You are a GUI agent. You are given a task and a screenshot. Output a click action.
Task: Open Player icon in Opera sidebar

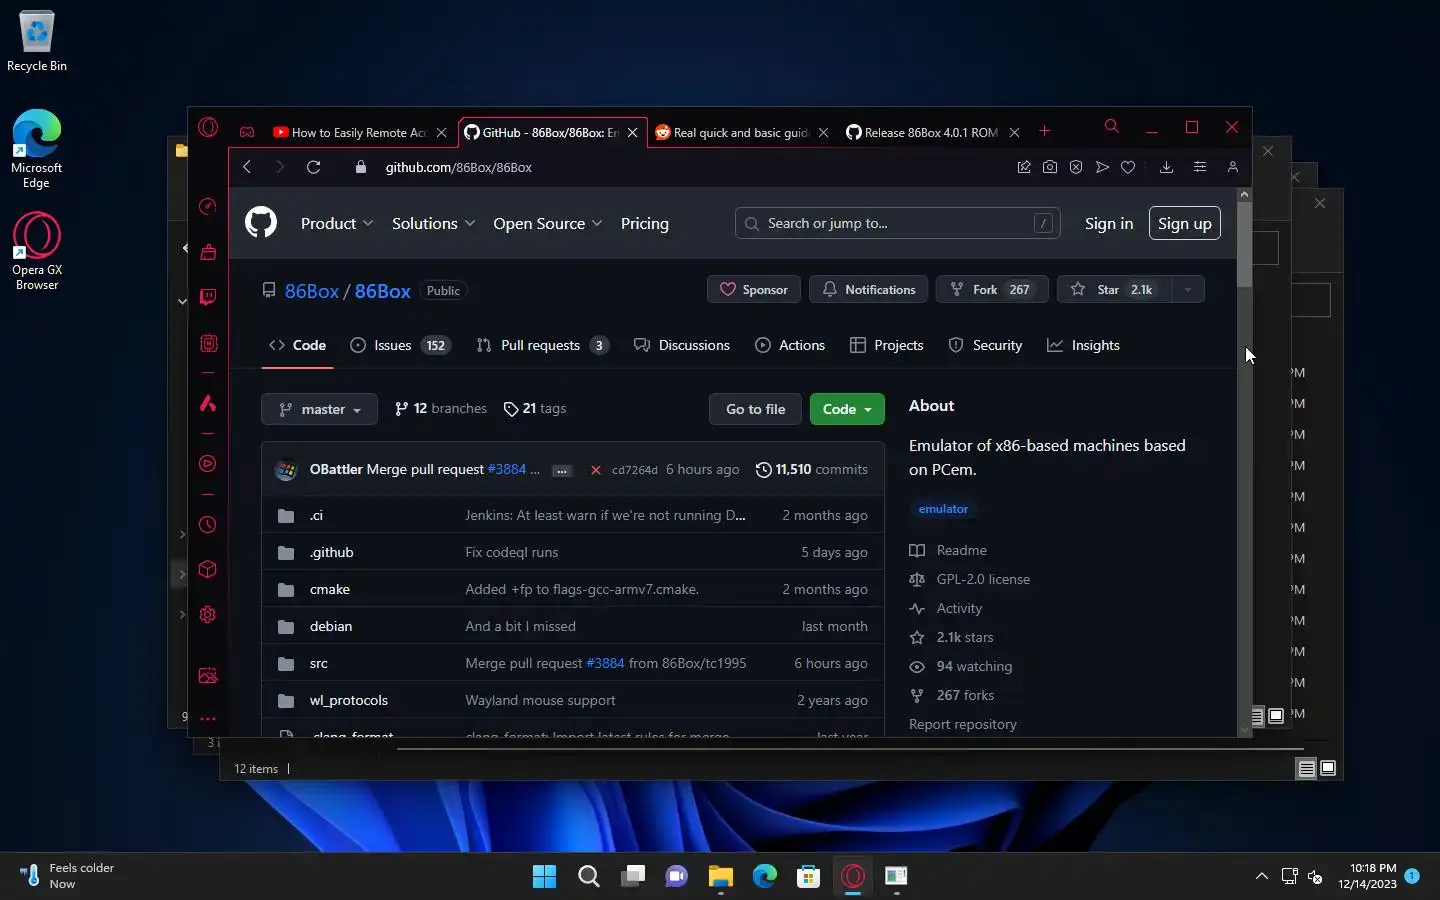(x=208, y=464)
